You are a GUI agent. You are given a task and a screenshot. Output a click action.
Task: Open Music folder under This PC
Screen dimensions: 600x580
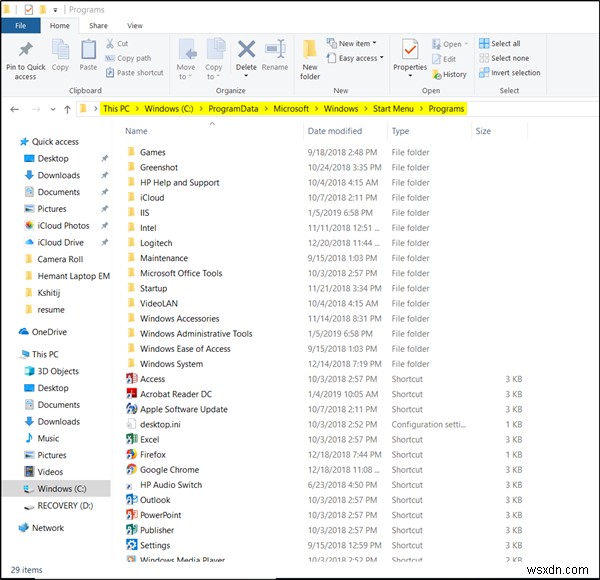[x=42, y=438]
